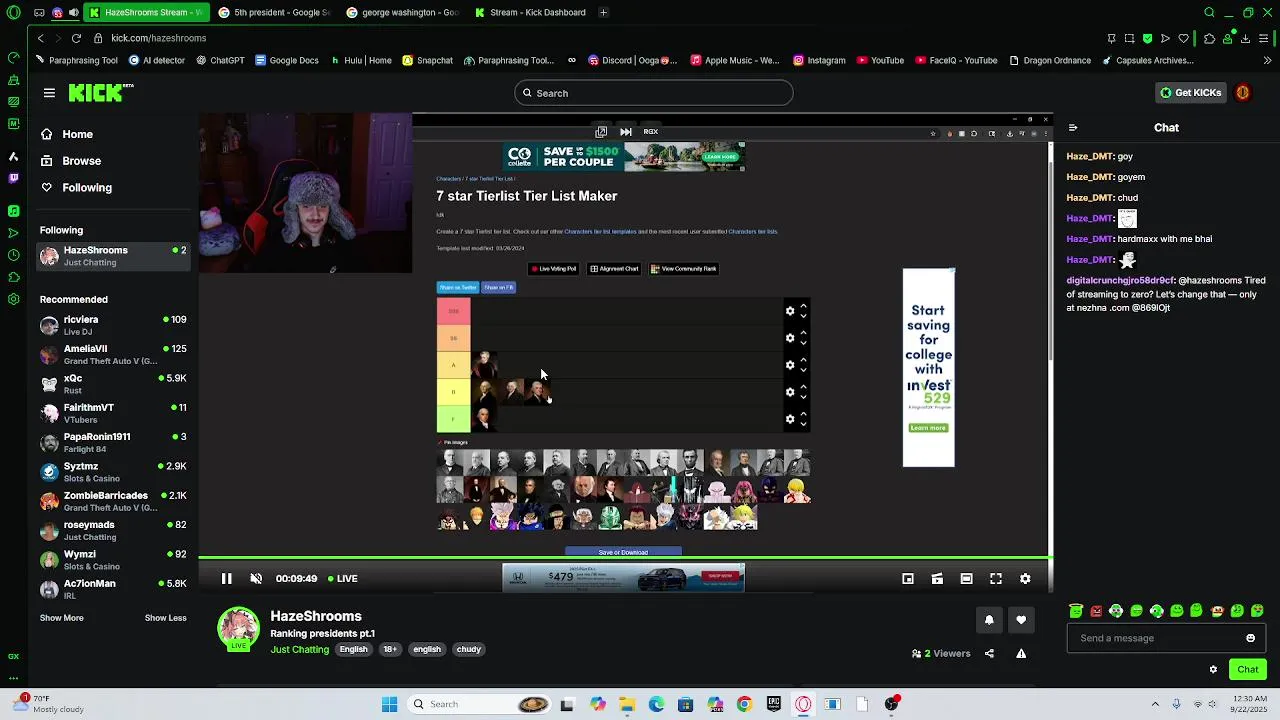The height and width of the screenshot is (720, 1280).
Task: Open HazeShrooms in Following list
Action: coord(114,256)
